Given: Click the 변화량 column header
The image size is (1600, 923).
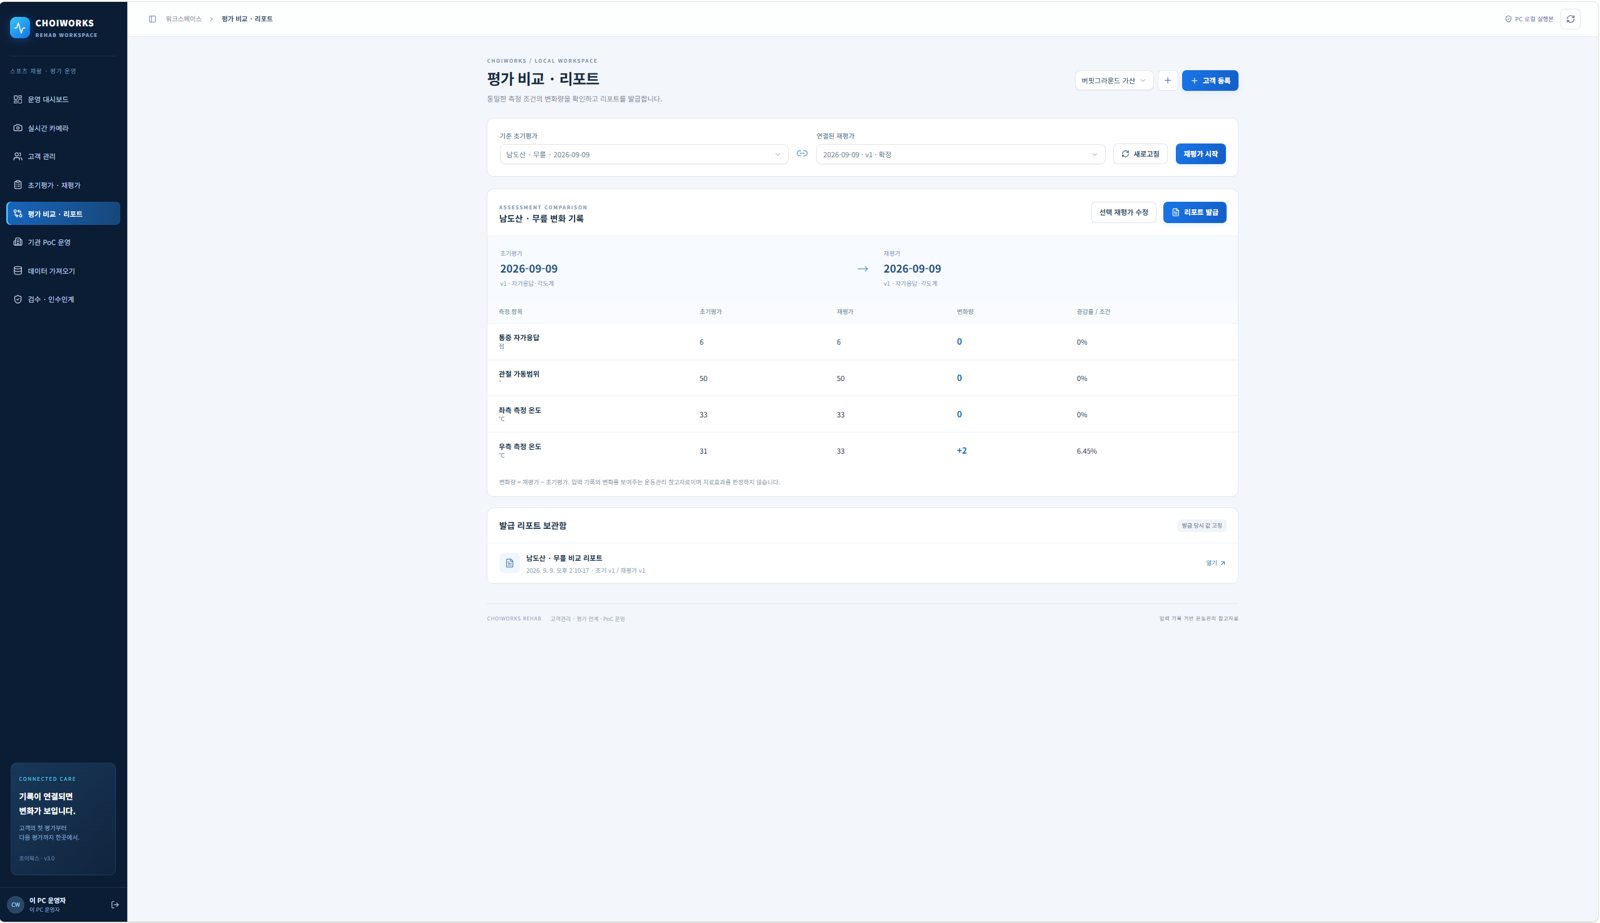Looking at the screenshot, I should (965, 312).
